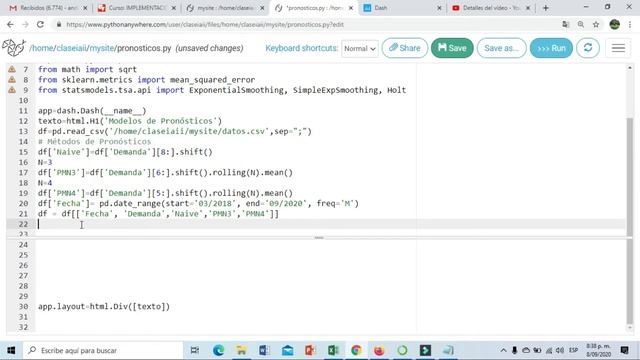Go forward in browser history
Screen dimensions: 640x360
(25, 24)
